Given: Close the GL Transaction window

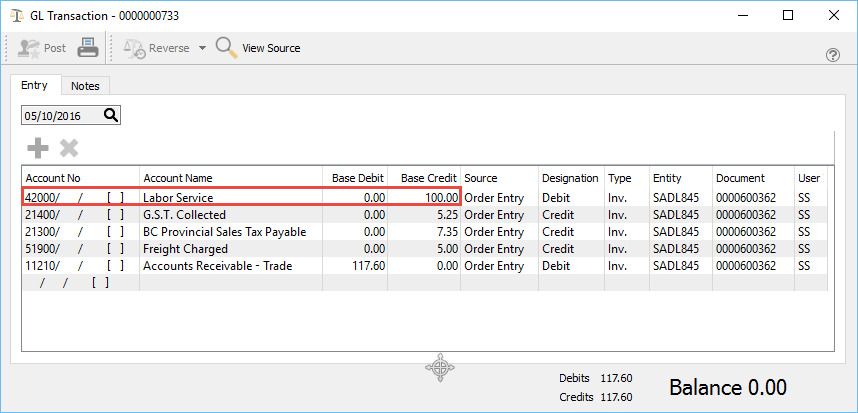Looking at the screenshot, I should pyautogui.click(x=833, y=15).
